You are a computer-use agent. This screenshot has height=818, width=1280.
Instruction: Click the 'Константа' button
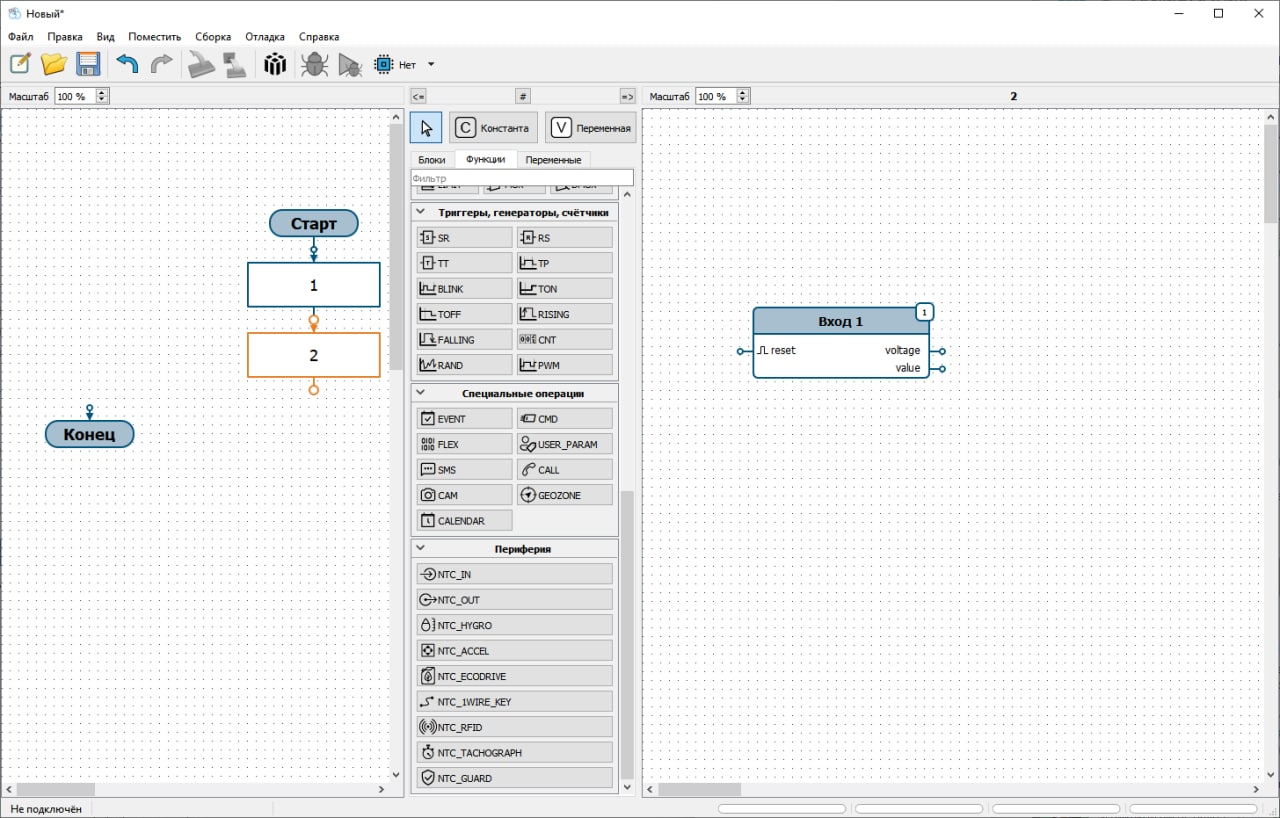coord(493,128)
